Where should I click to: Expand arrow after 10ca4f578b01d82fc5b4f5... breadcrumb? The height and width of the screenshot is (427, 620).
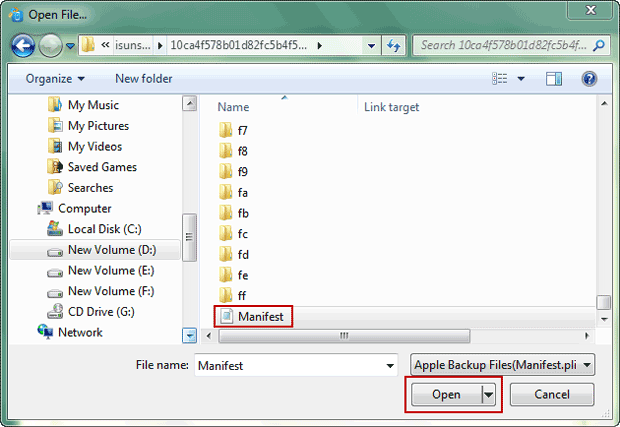(319, 45)
